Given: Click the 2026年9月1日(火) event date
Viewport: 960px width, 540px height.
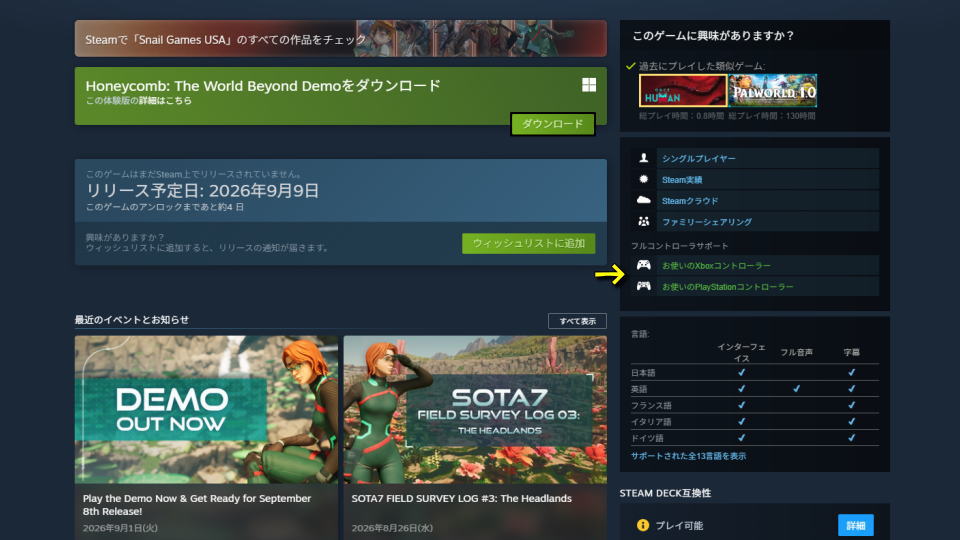Looking at the screenshot, I should coord(120,528).
